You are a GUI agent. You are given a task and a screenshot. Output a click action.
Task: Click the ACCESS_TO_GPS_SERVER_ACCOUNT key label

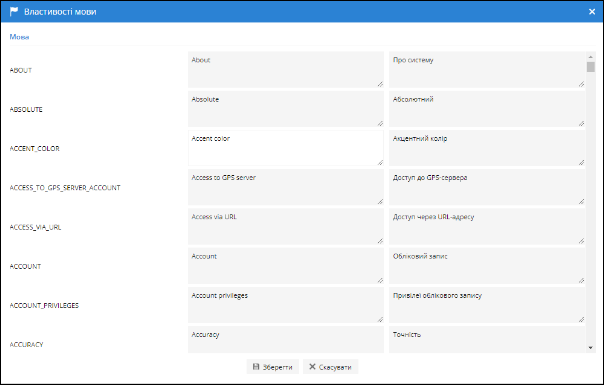point(65,188)
